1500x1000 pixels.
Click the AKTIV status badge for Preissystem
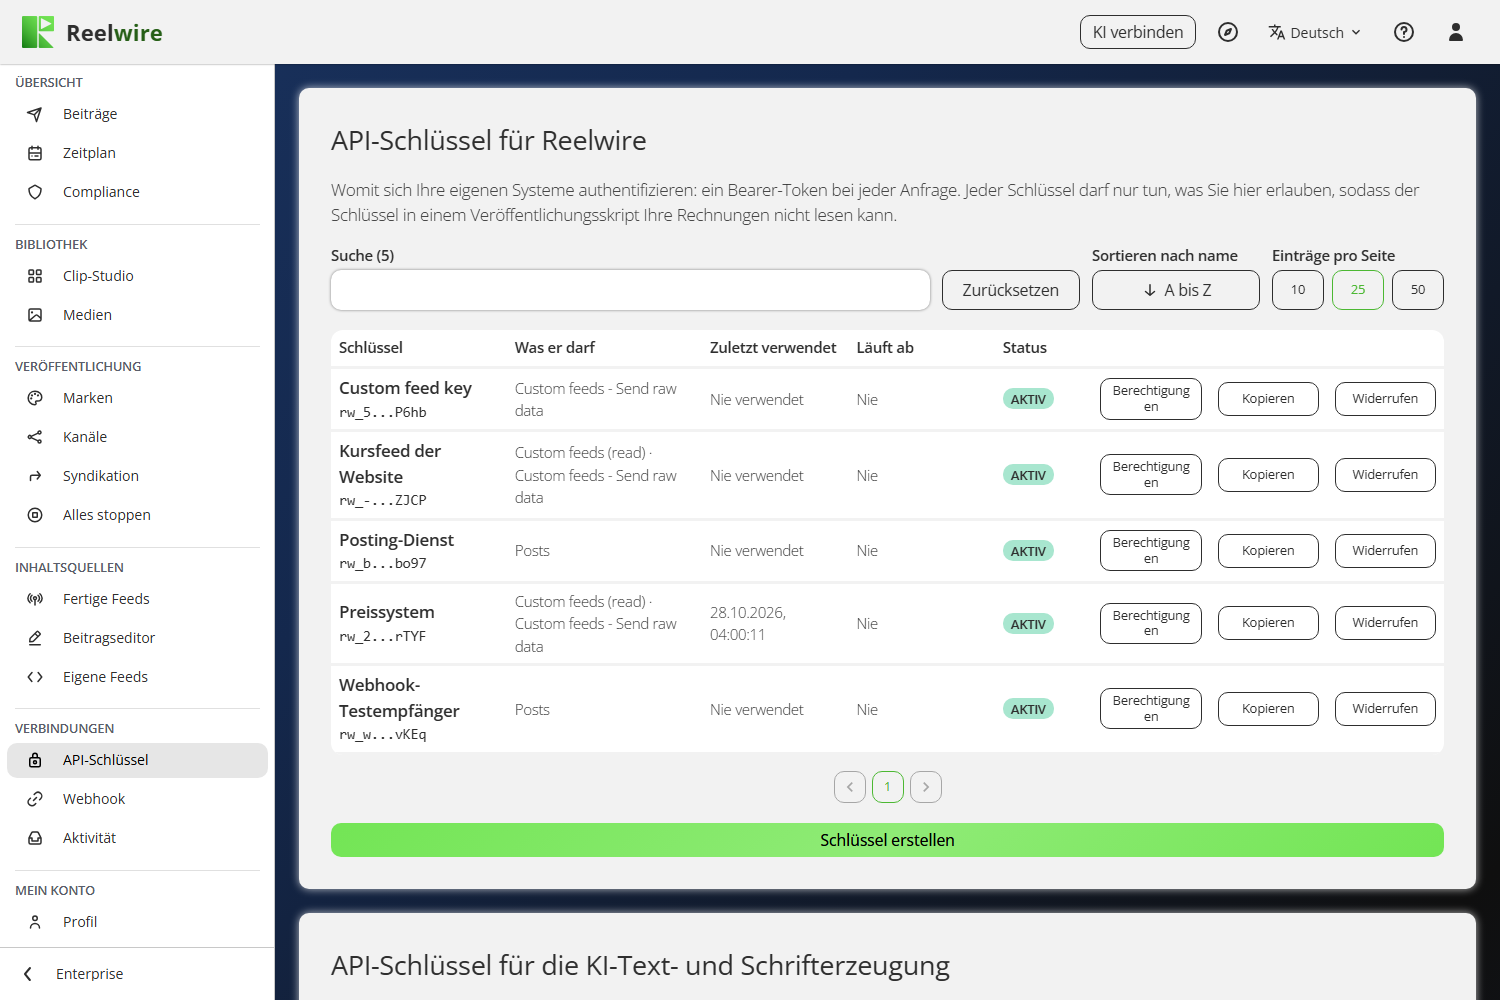pyautogui.click(x=1028, y=624)
